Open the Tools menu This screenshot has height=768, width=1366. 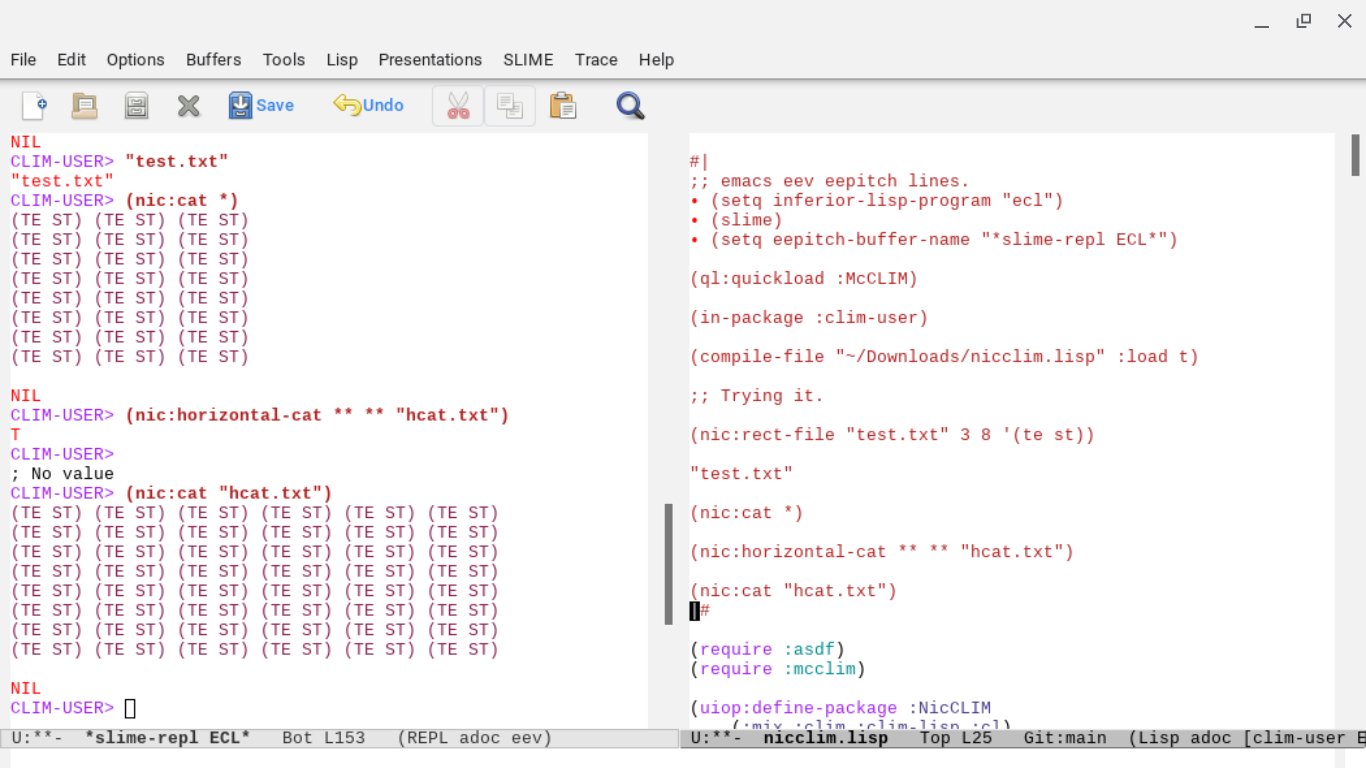284,60
